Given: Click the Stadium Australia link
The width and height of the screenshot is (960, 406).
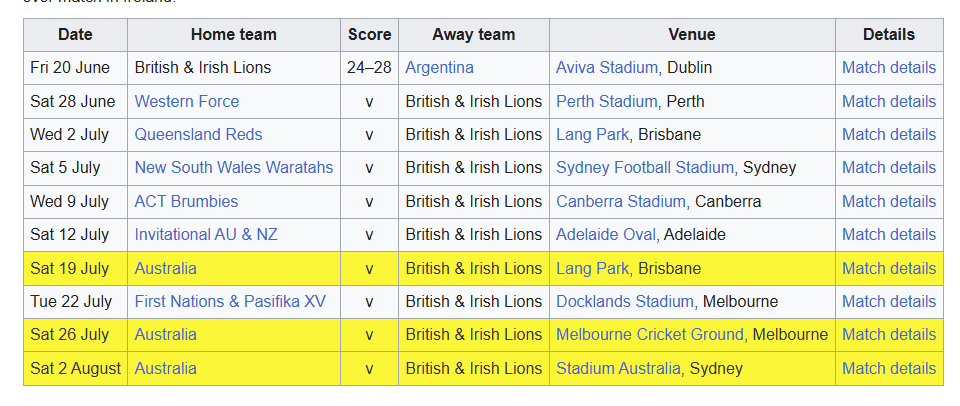Looking at the screenshot, I should (617, 368).
